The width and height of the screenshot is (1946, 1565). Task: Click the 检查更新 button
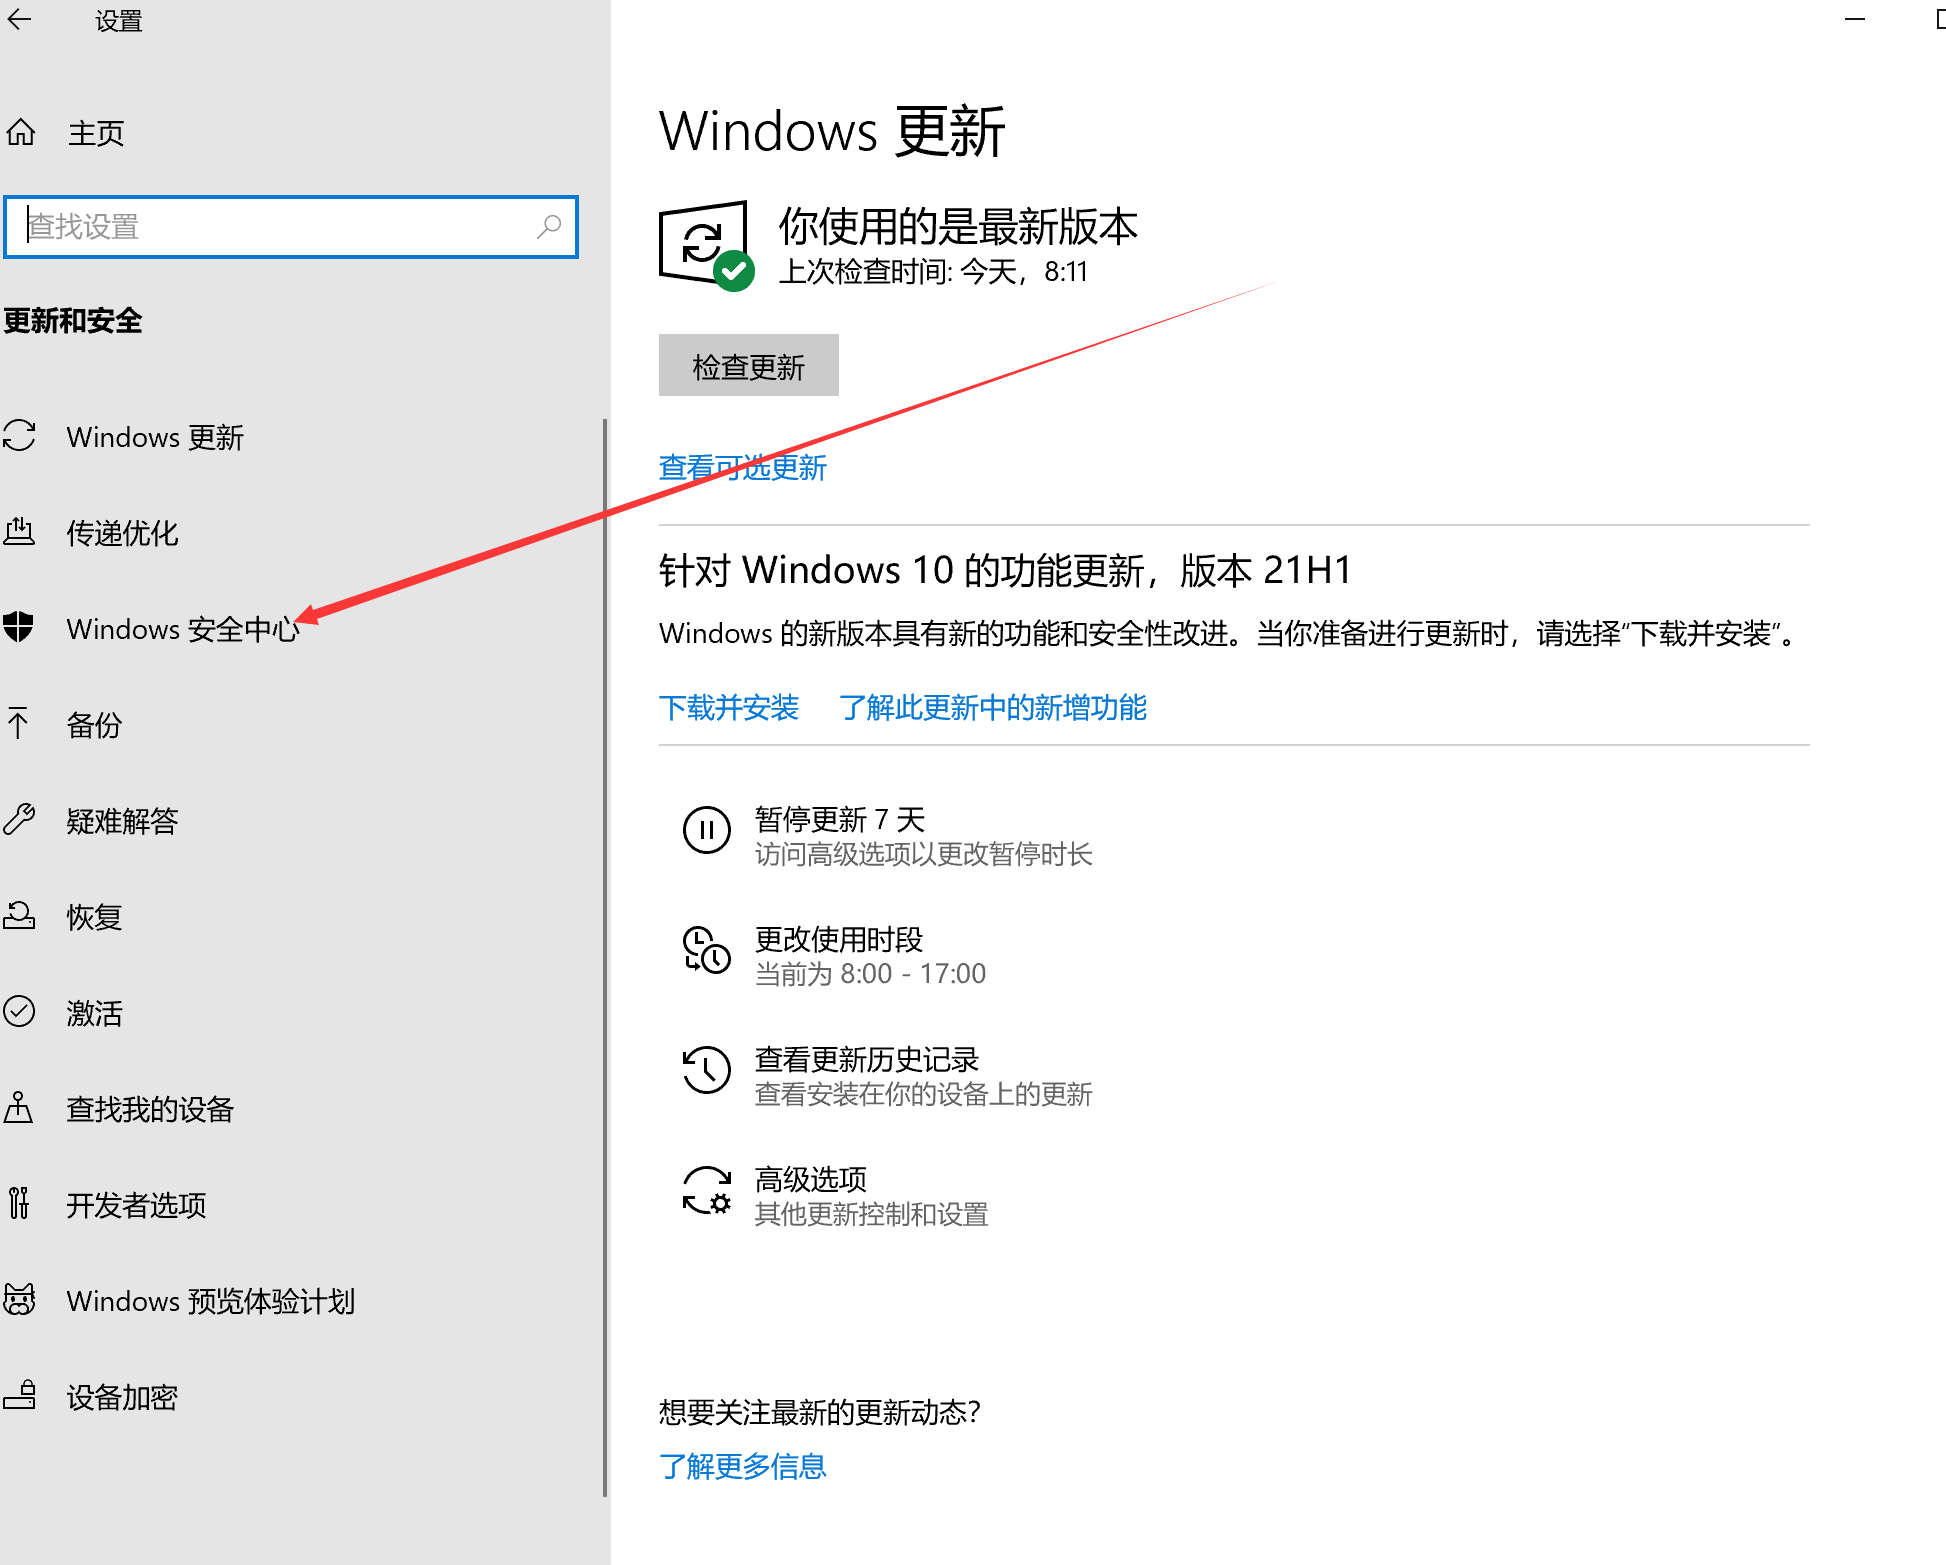pos(748,366)
